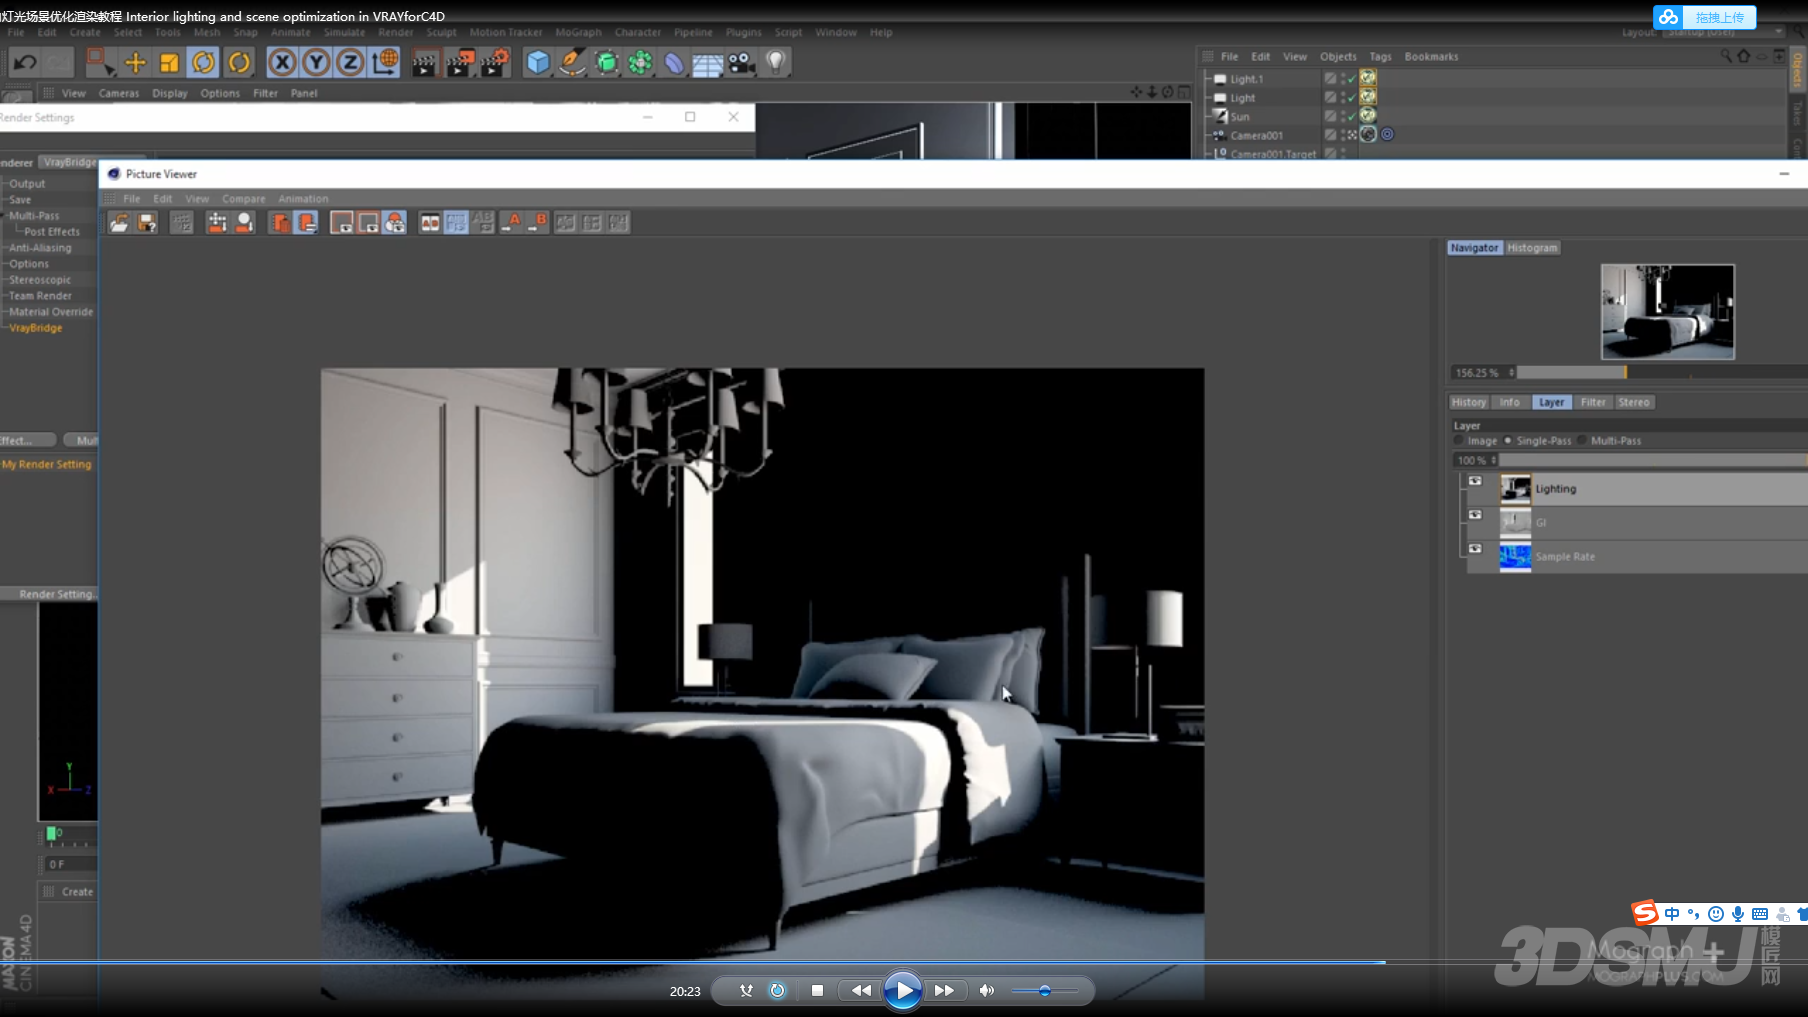Set image as A comparison
The width and height of the screenshot is (1808, 1017).
[512, 222]
